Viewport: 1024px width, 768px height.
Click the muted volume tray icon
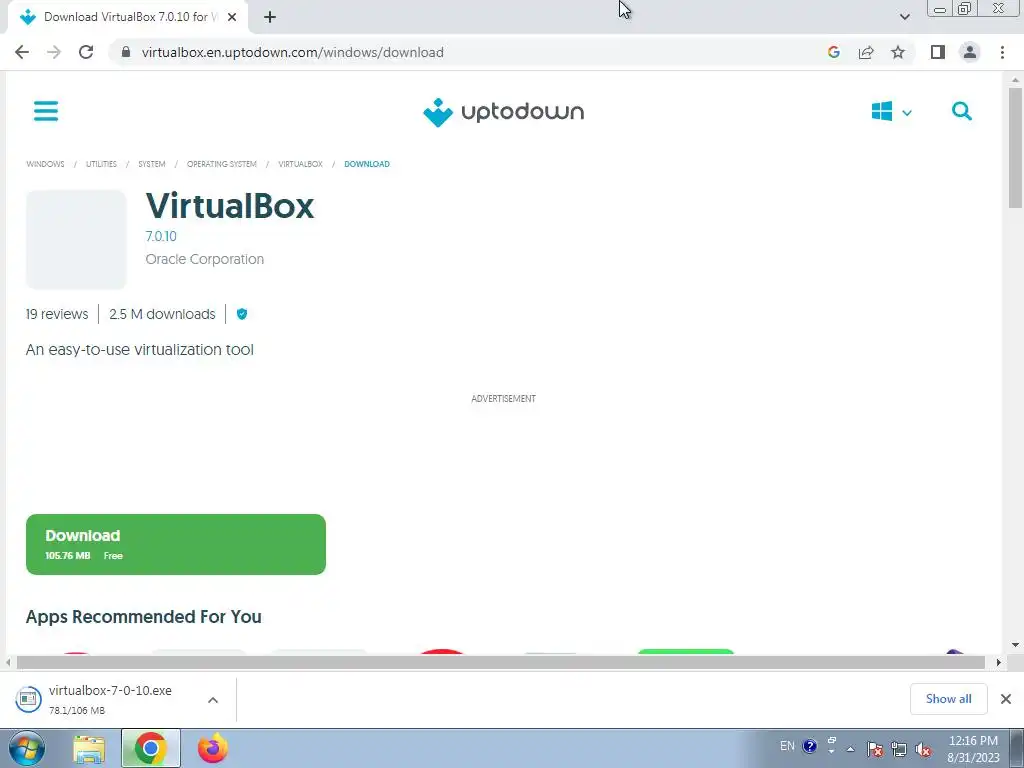pyautogui.click(x=923, y=749)
